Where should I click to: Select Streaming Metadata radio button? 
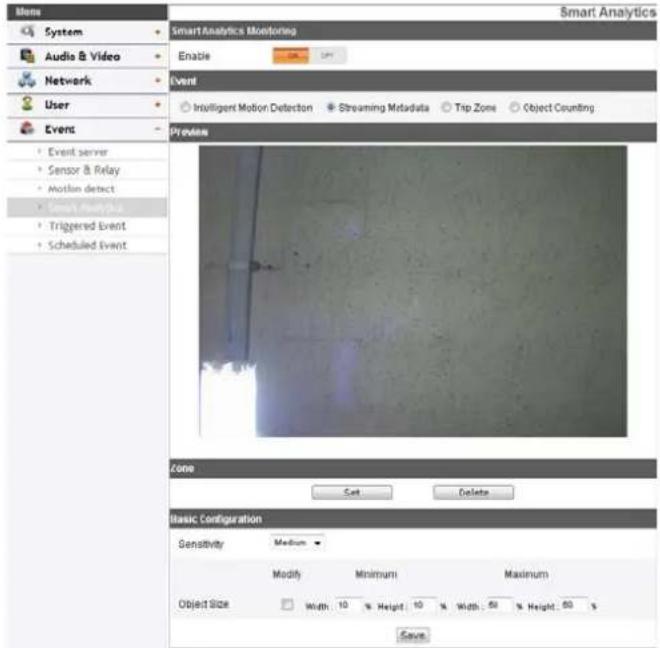click(331, 107)
